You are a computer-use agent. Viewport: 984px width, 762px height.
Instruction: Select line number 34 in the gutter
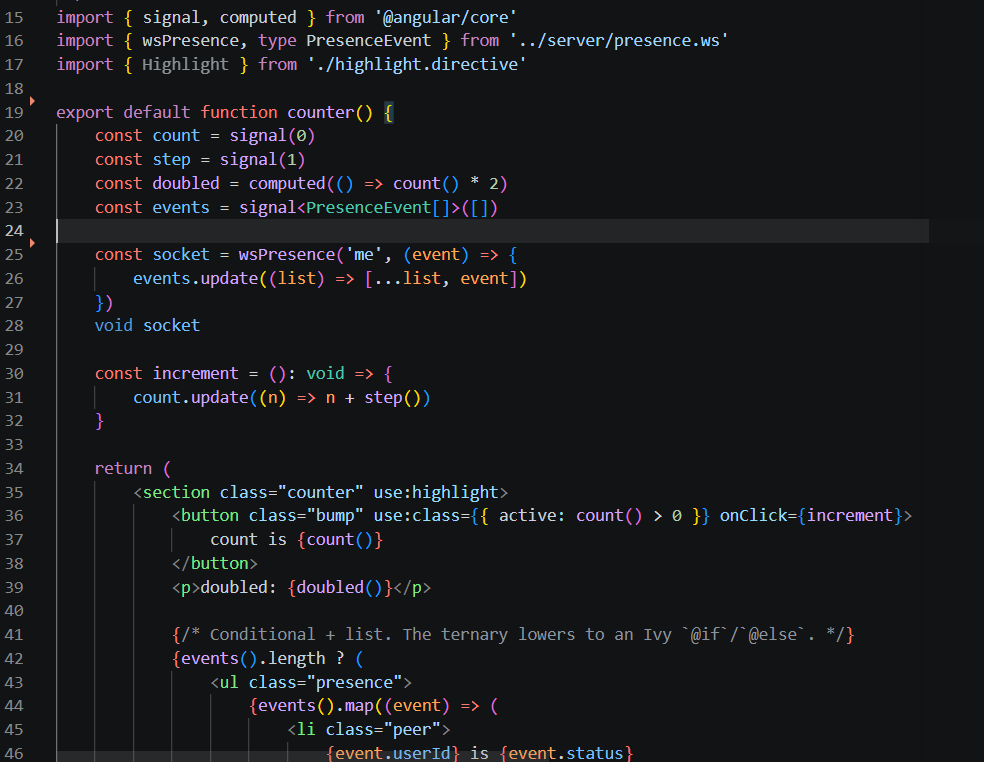point(14,469)
